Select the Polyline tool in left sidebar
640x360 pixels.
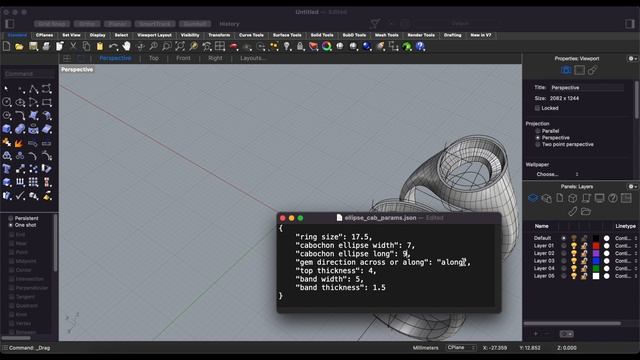(33, 89)
